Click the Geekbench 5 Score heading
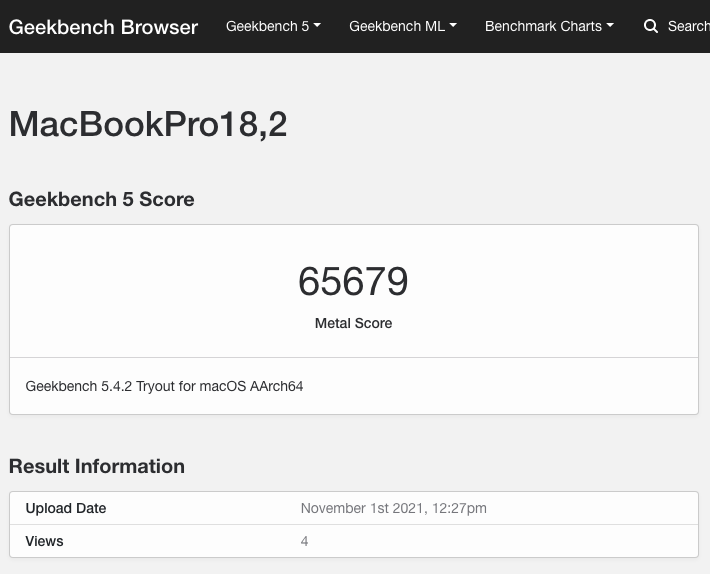Screen dimensions: 710x574 click(x=101, y=199)
